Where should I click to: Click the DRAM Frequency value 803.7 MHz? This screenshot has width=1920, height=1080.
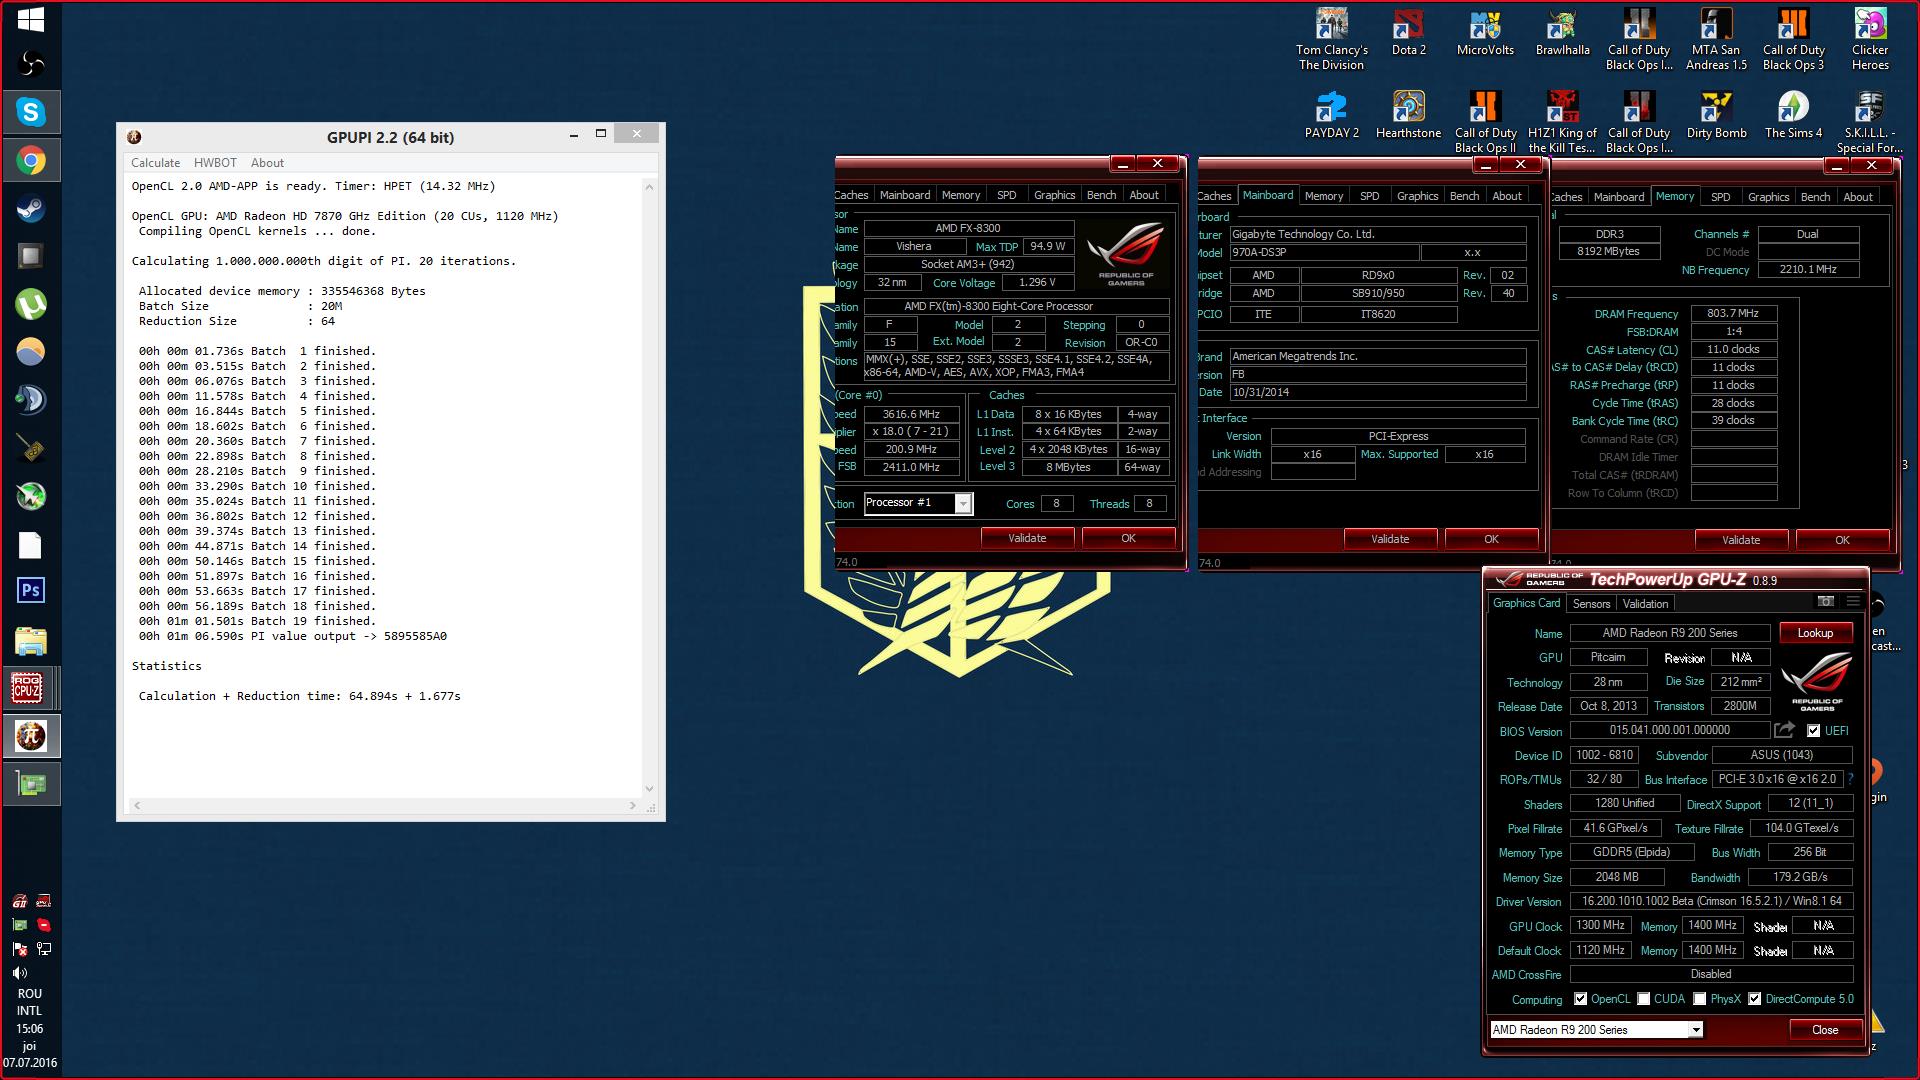1733,313
